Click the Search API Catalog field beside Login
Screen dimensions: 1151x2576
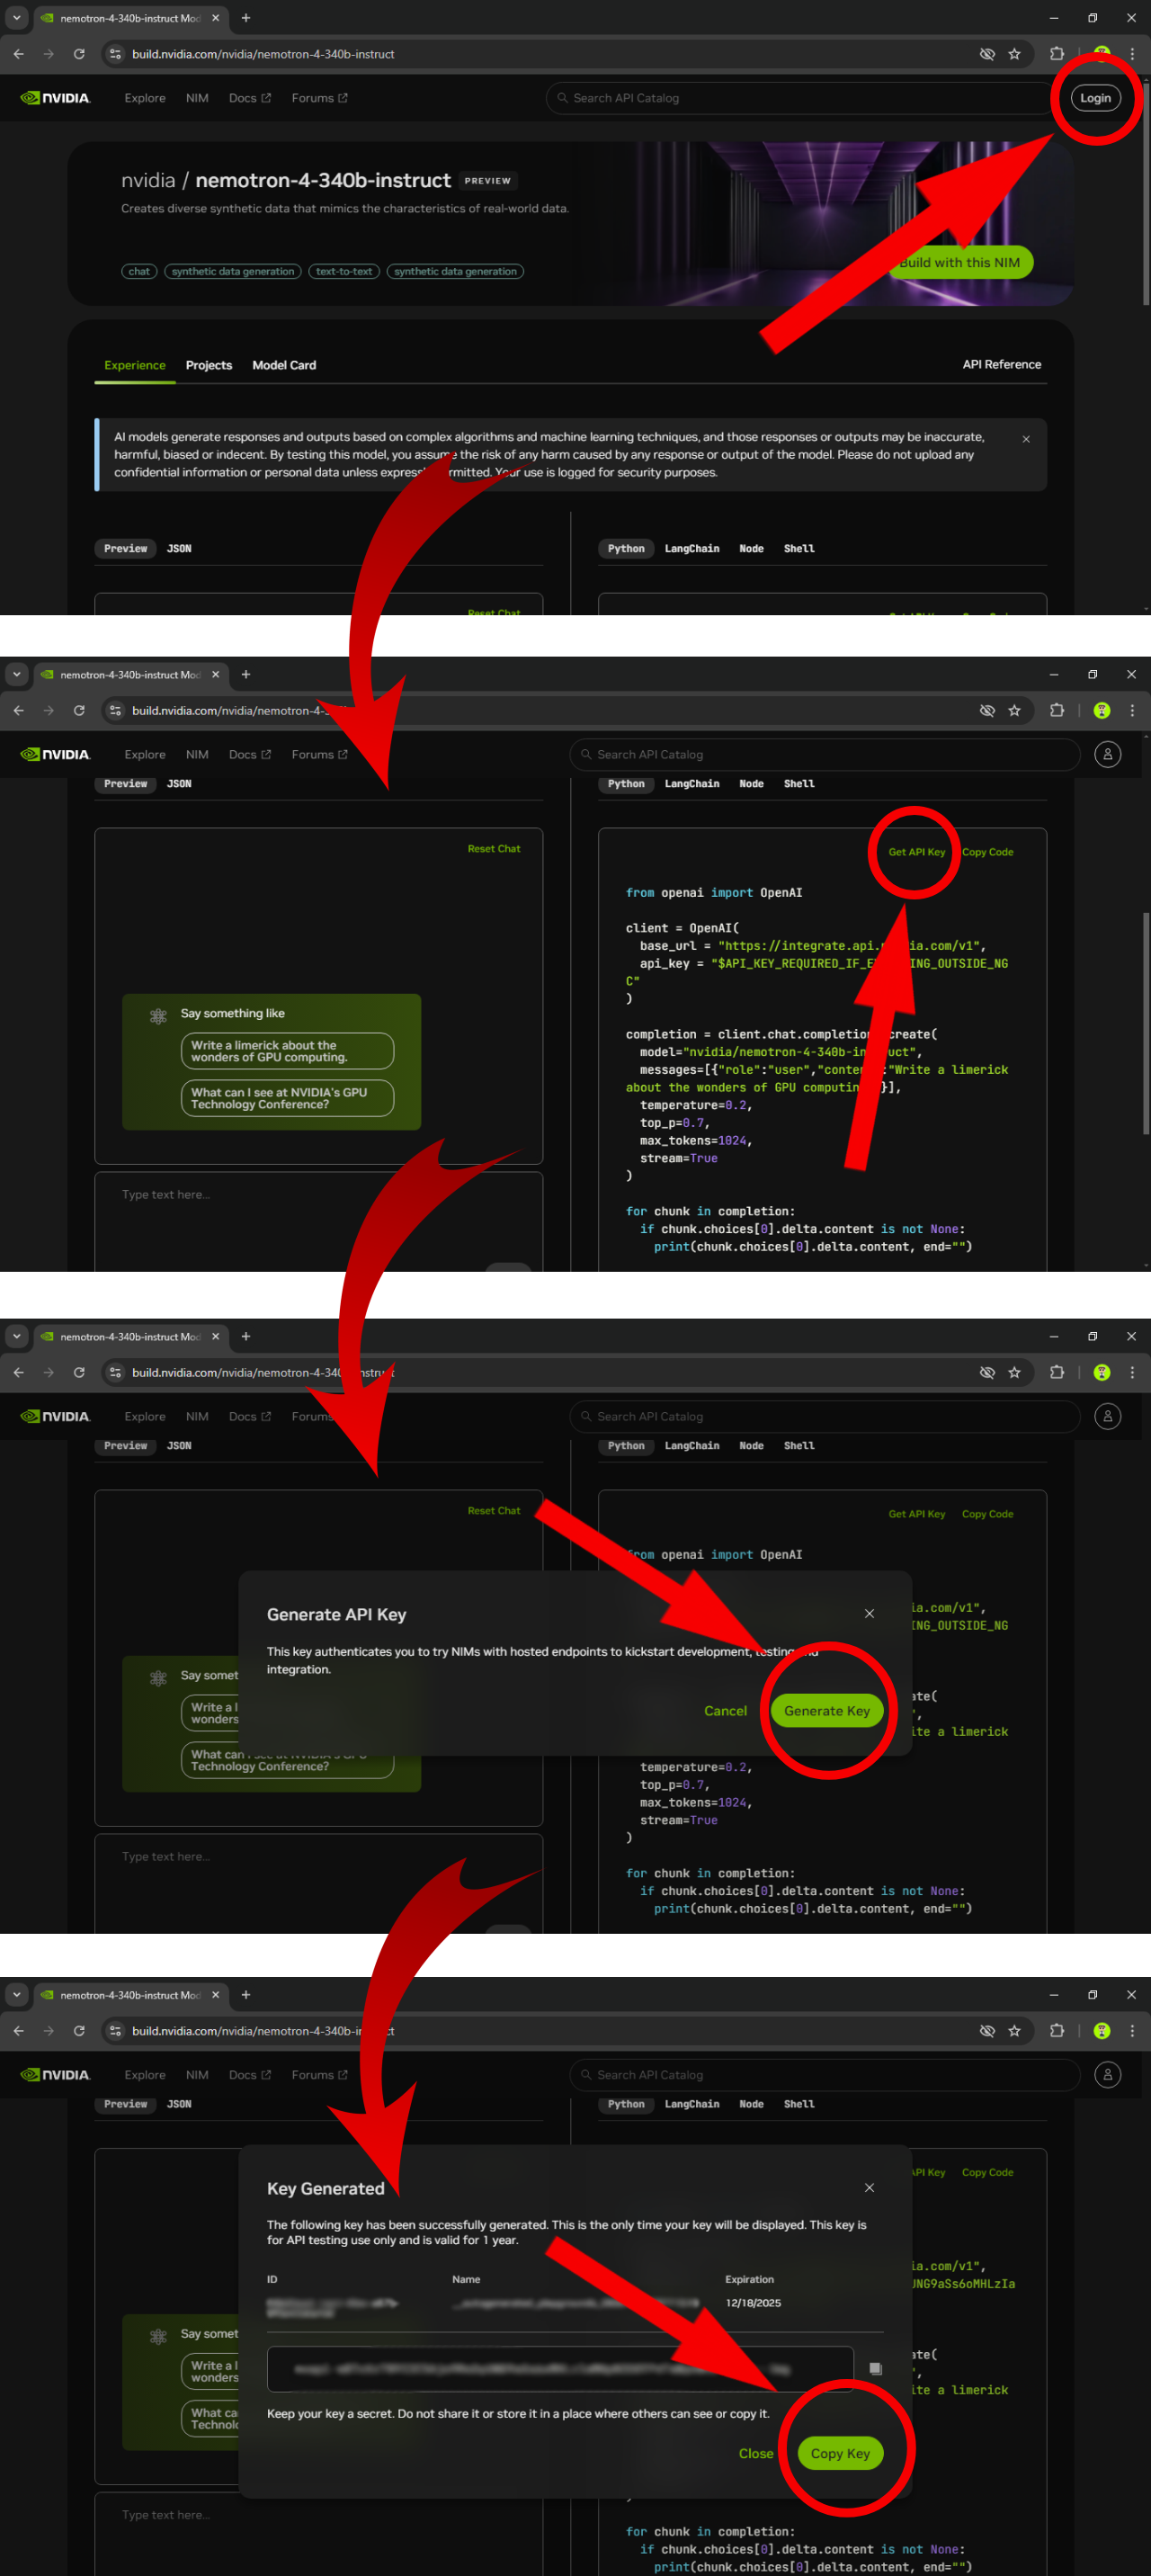click(x=800, y=98)
